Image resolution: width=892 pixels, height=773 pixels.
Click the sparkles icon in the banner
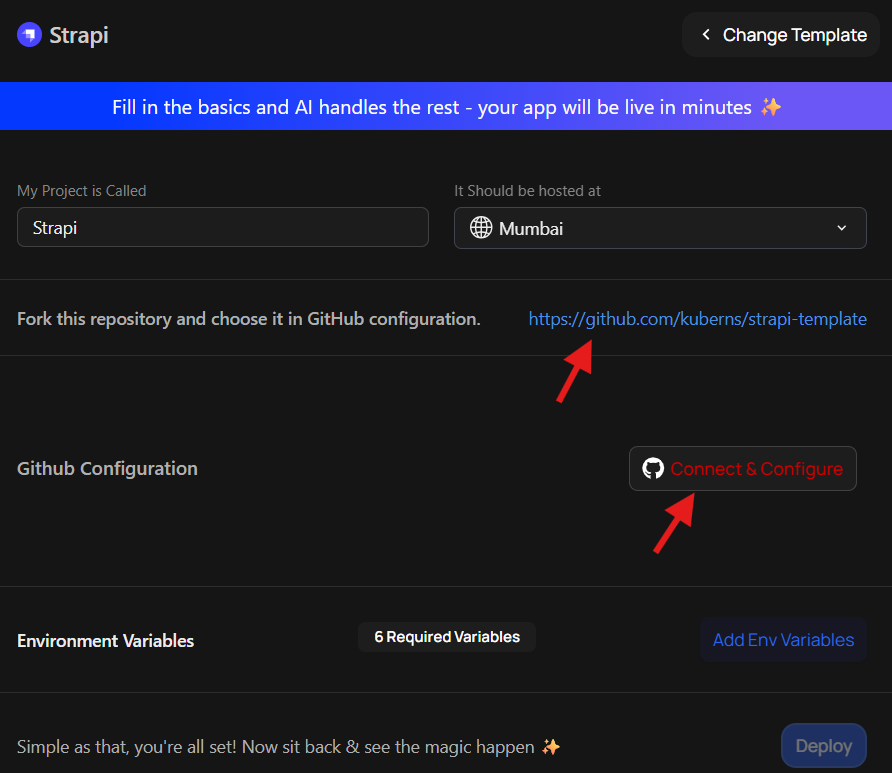770,106
